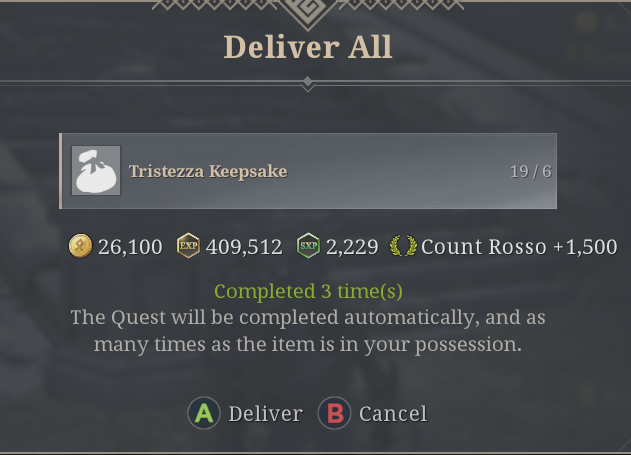The image size is (631, 455).
Task: Click the green Completed 3 time(s) text
Action: (x=307, y=292)
